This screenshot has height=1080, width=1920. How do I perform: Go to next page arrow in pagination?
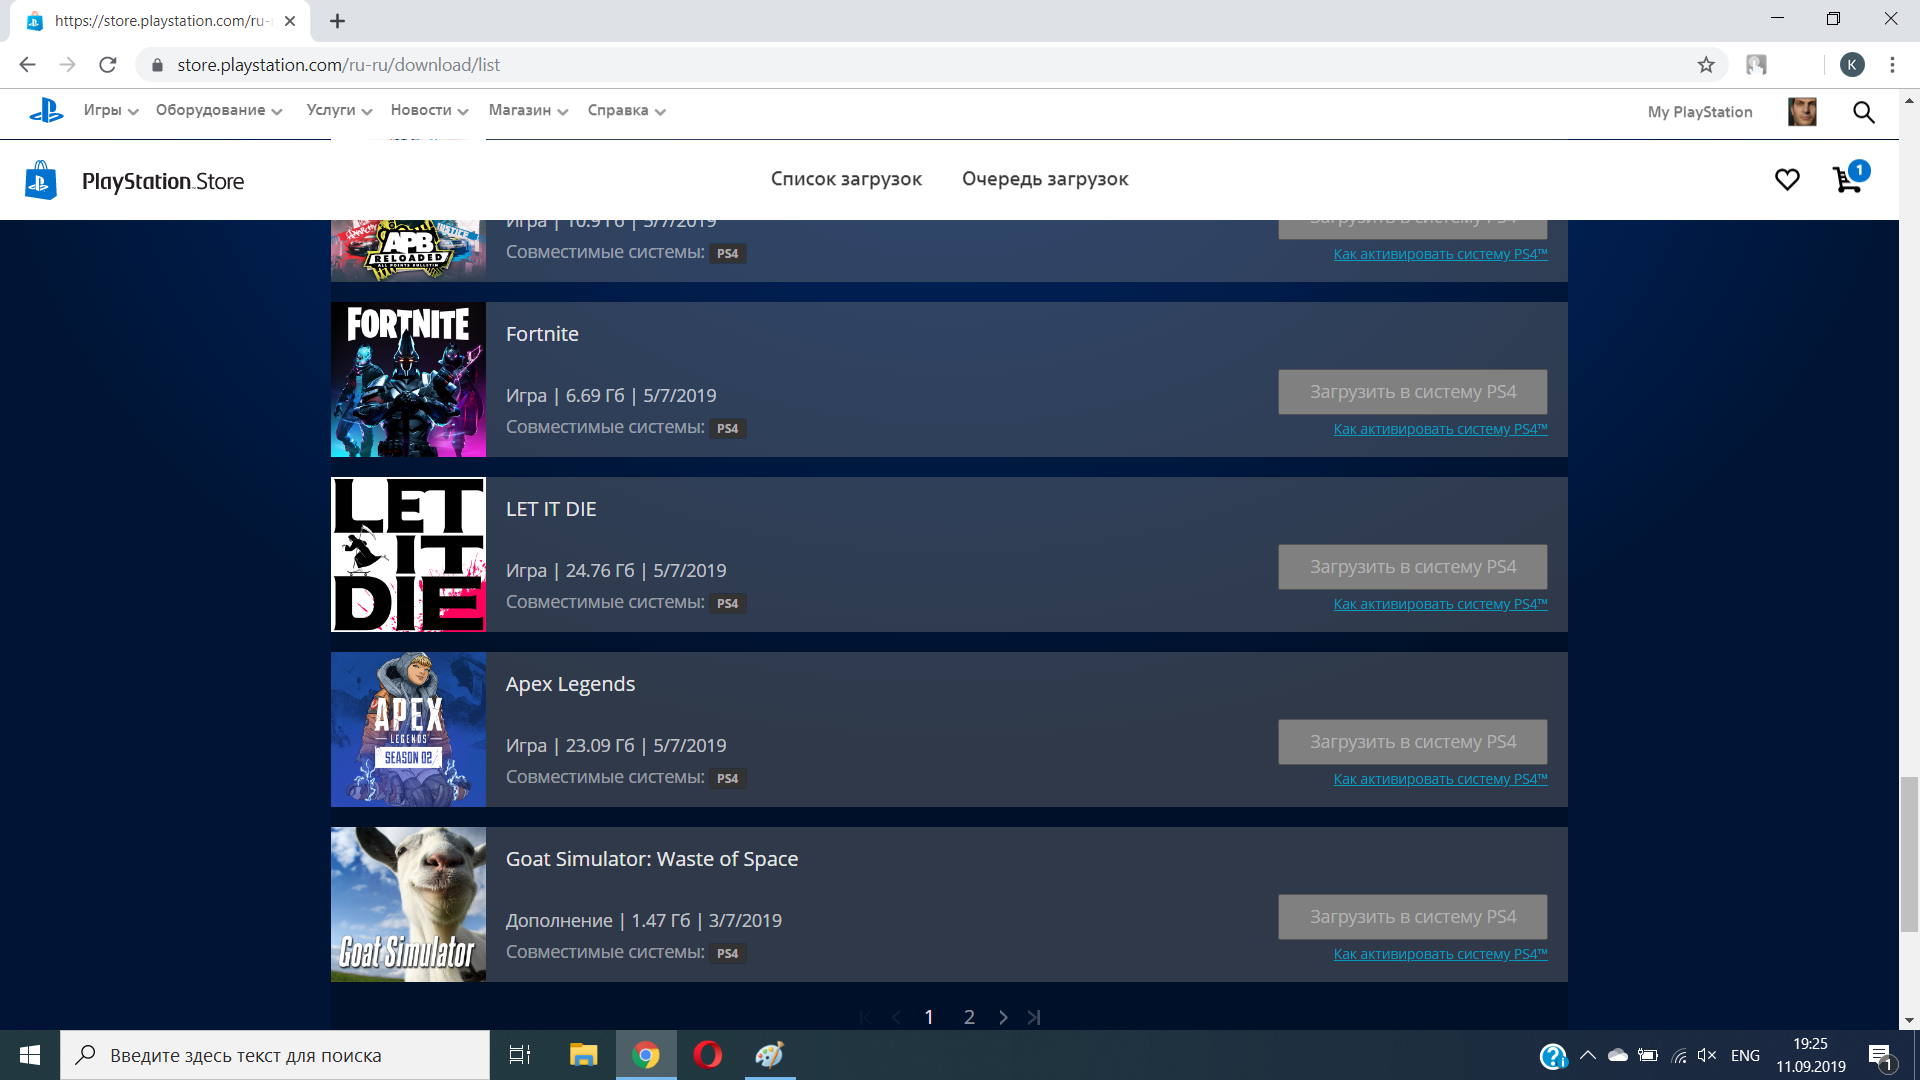(x=1003, y=1017)
